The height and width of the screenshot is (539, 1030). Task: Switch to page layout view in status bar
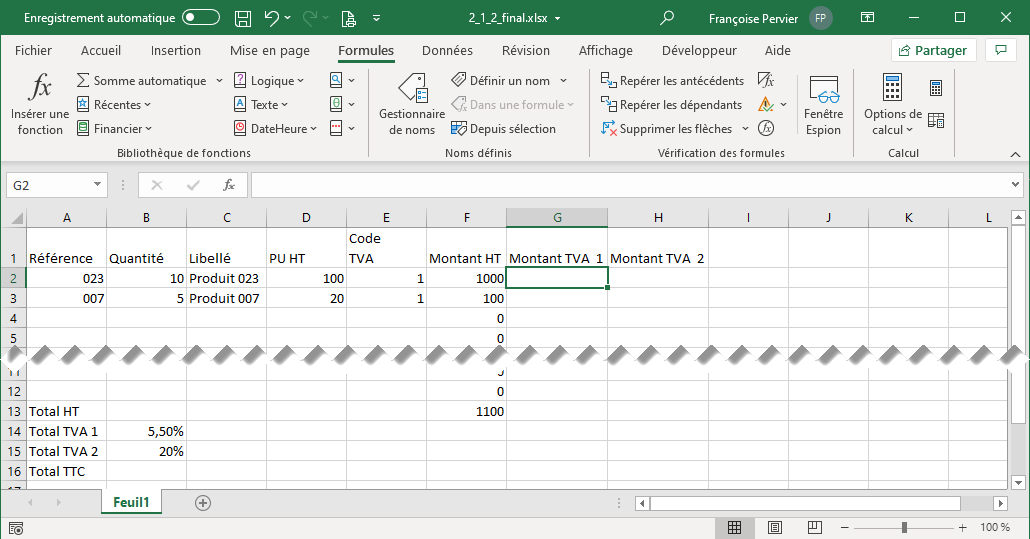(x=770, y=527)
